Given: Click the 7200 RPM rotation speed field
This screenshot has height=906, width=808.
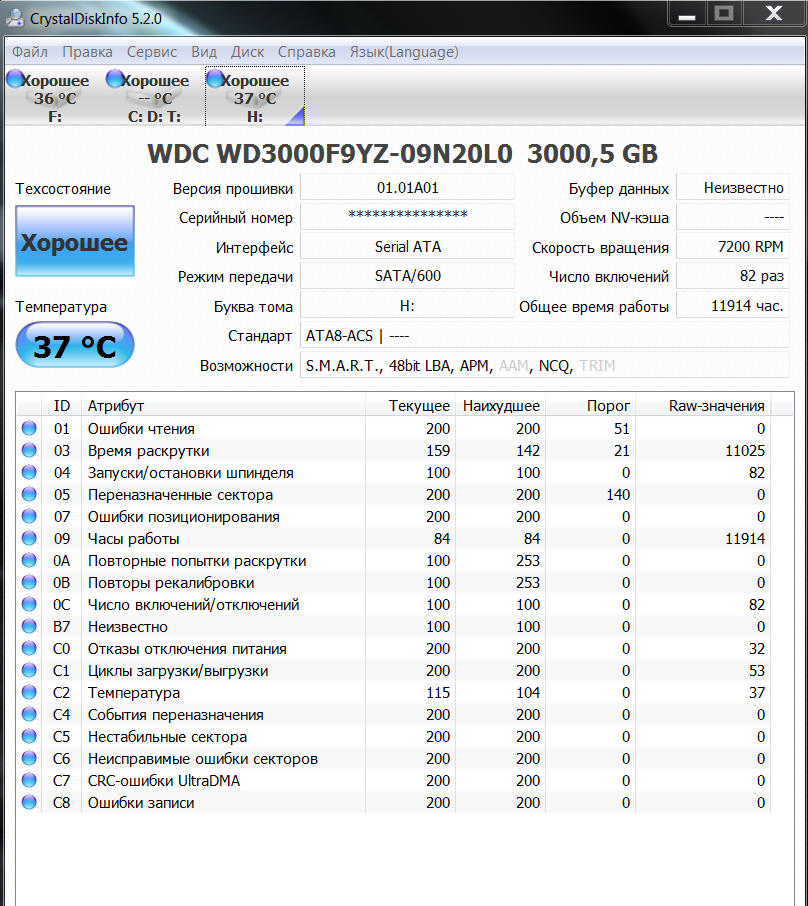Looking at the screenshot, I should pos(733,247).
